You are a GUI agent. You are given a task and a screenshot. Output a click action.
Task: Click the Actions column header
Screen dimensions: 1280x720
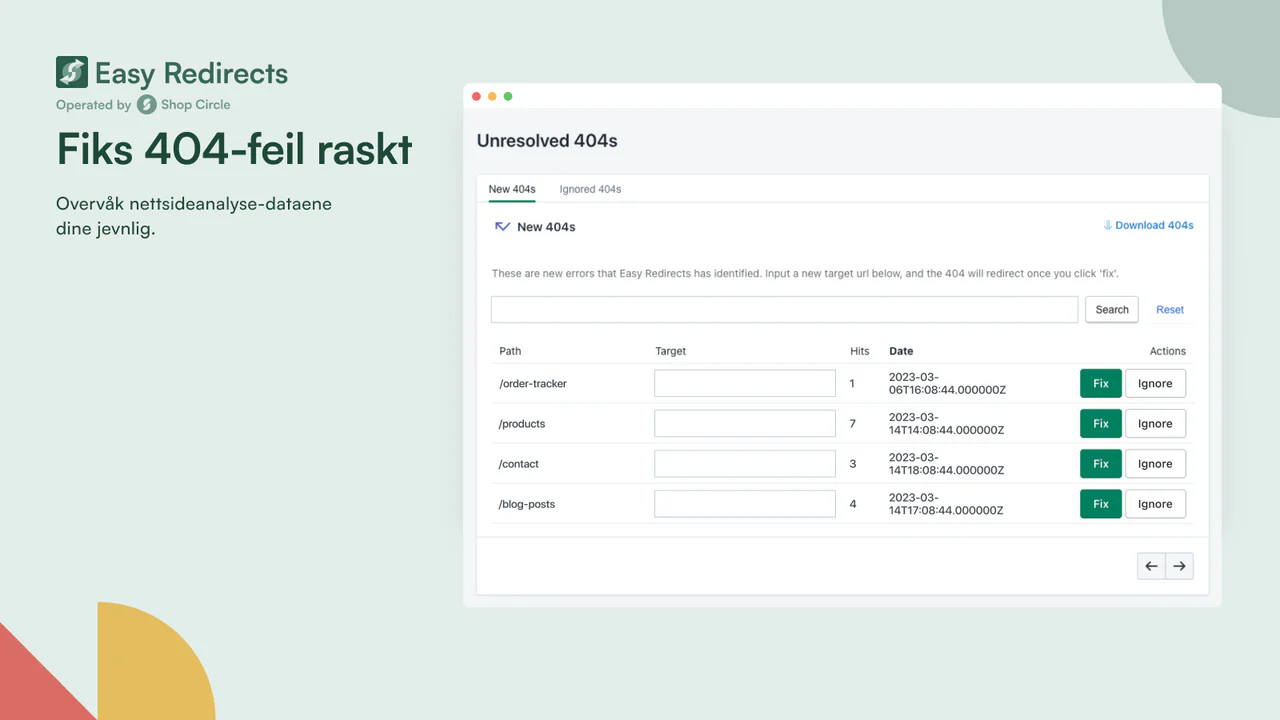coord(1167,351)
